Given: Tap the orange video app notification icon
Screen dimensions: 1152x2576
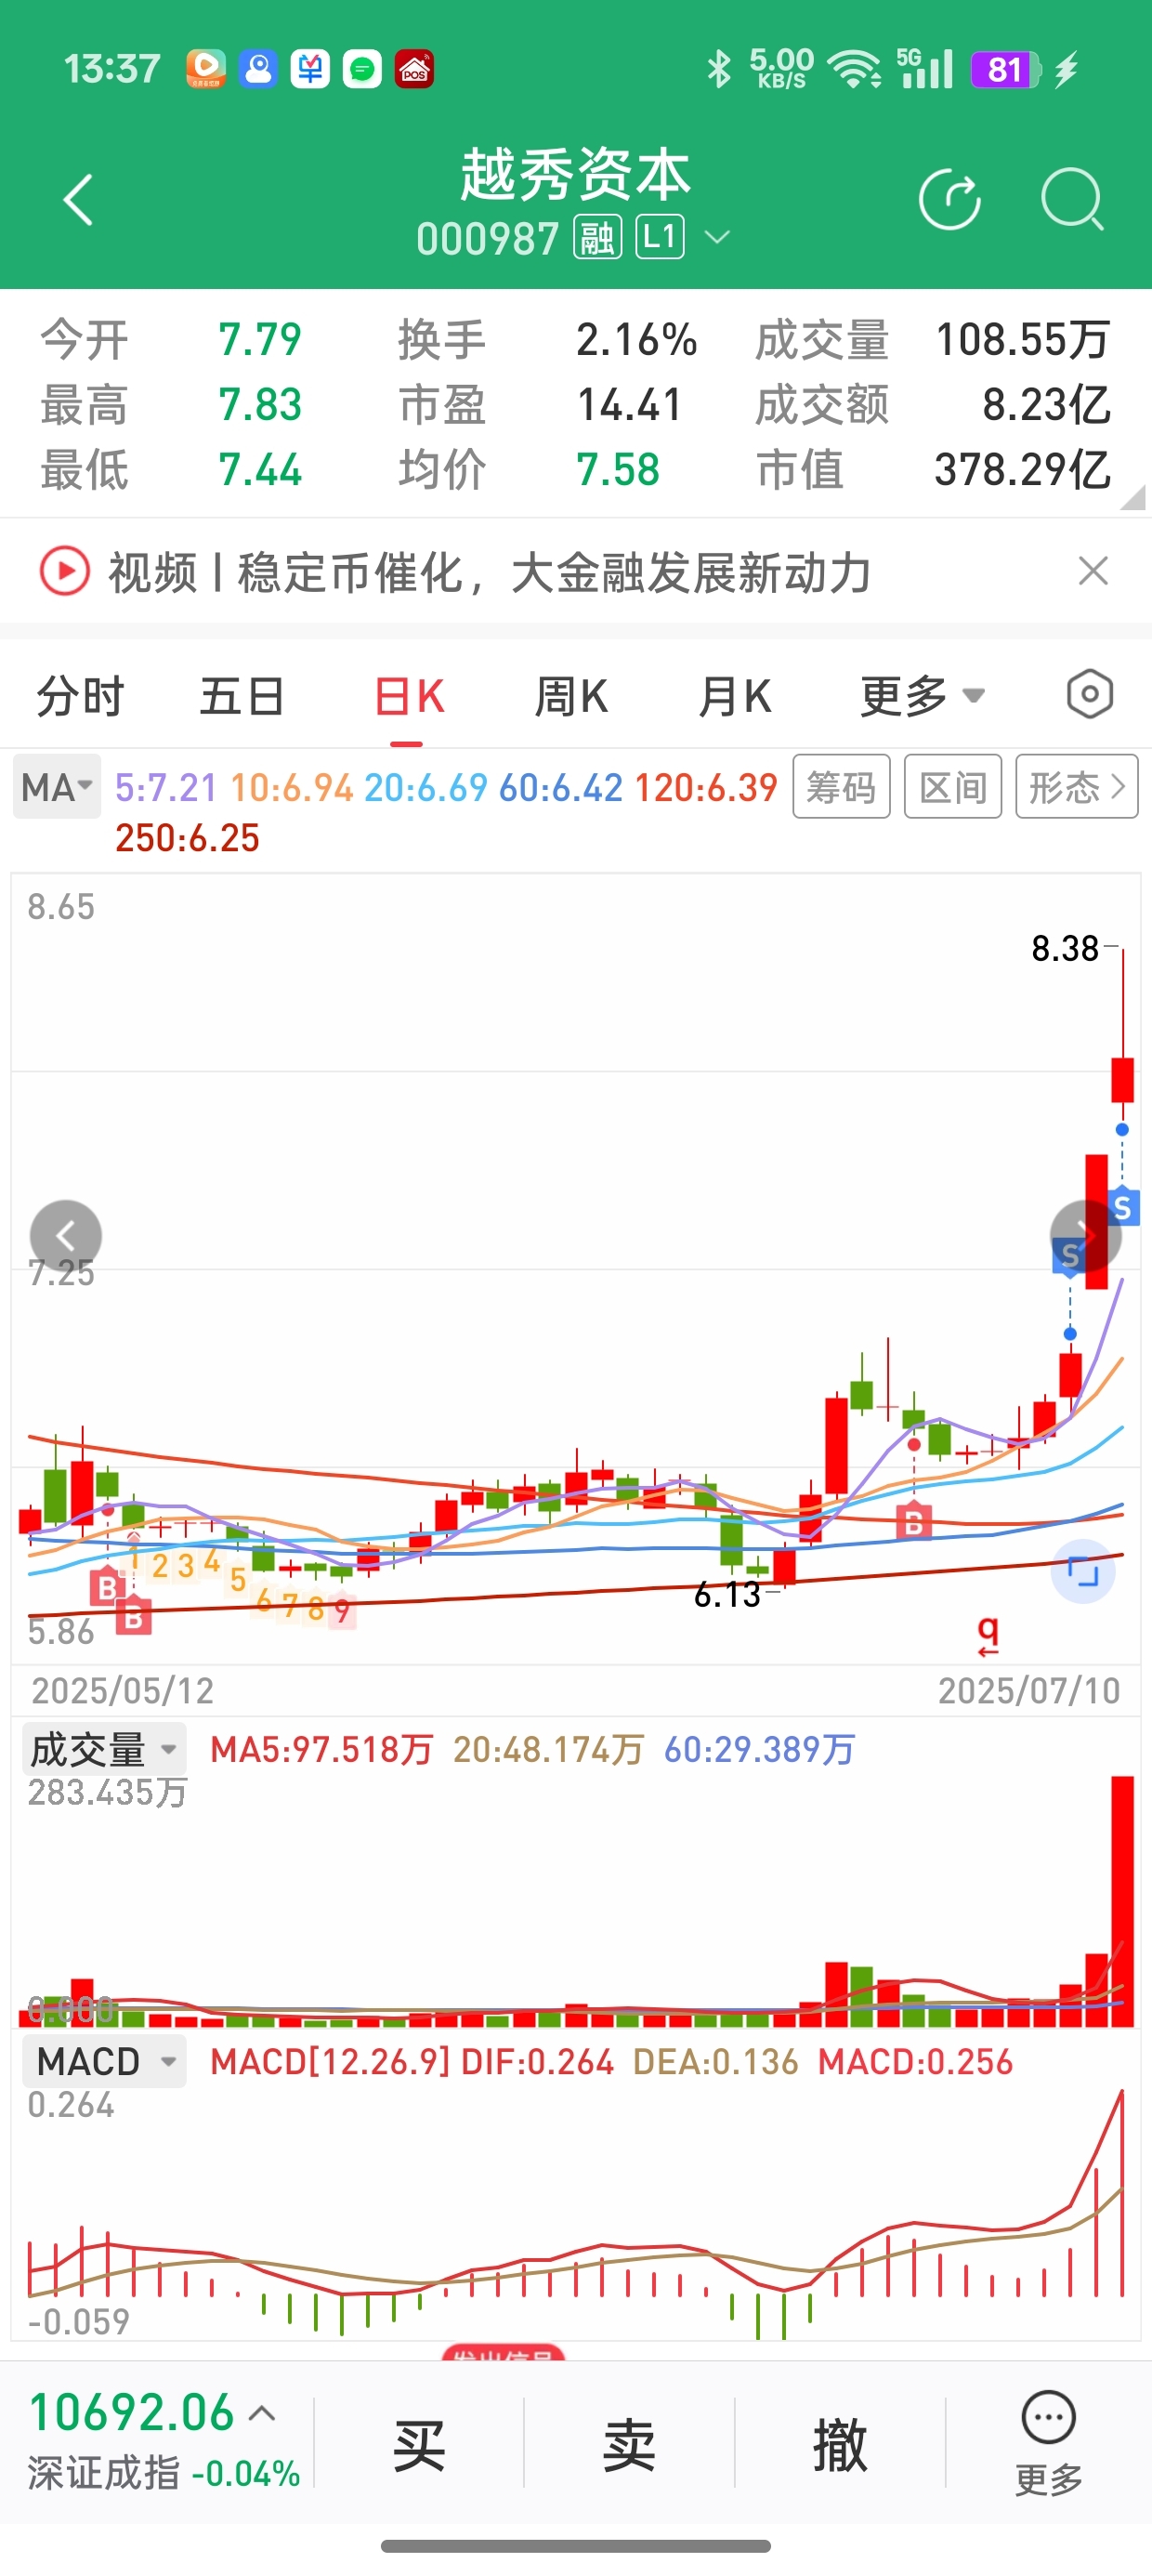Looking at the screenshot, I should pyautogui.click(x=206, y=69).
